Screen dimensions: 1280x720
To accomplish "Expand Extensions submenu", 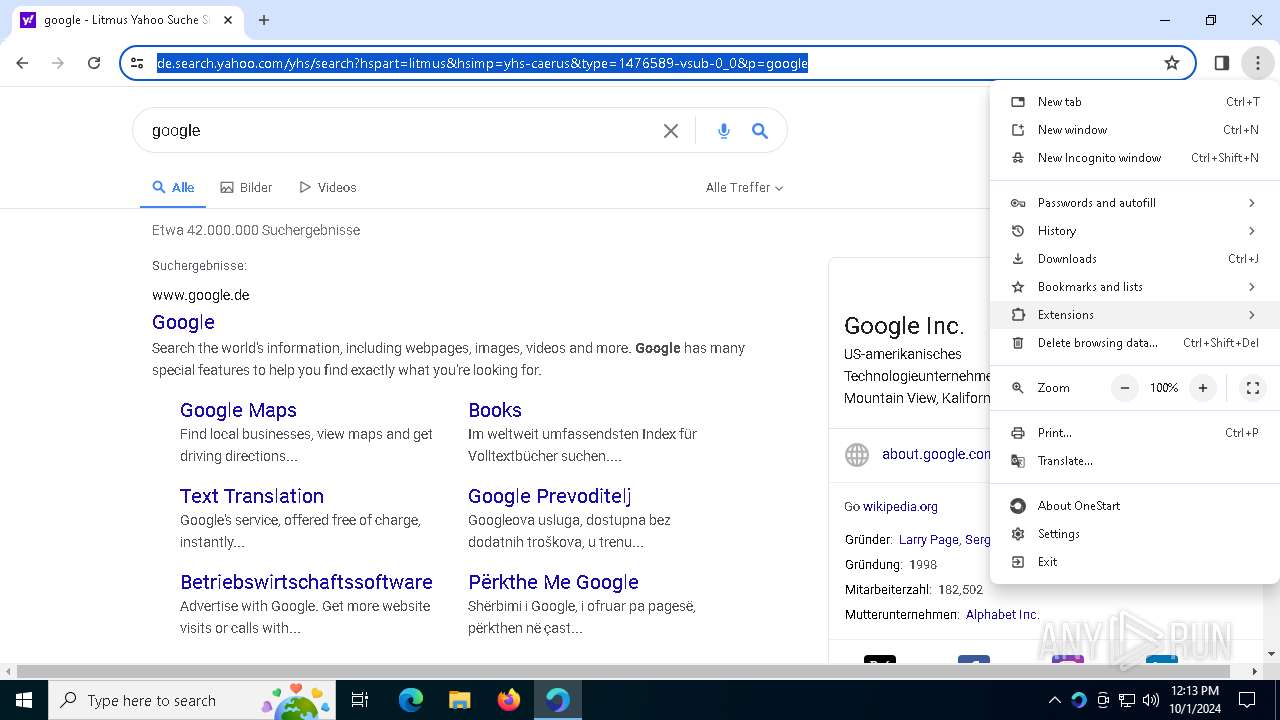I will [1134, 315].
